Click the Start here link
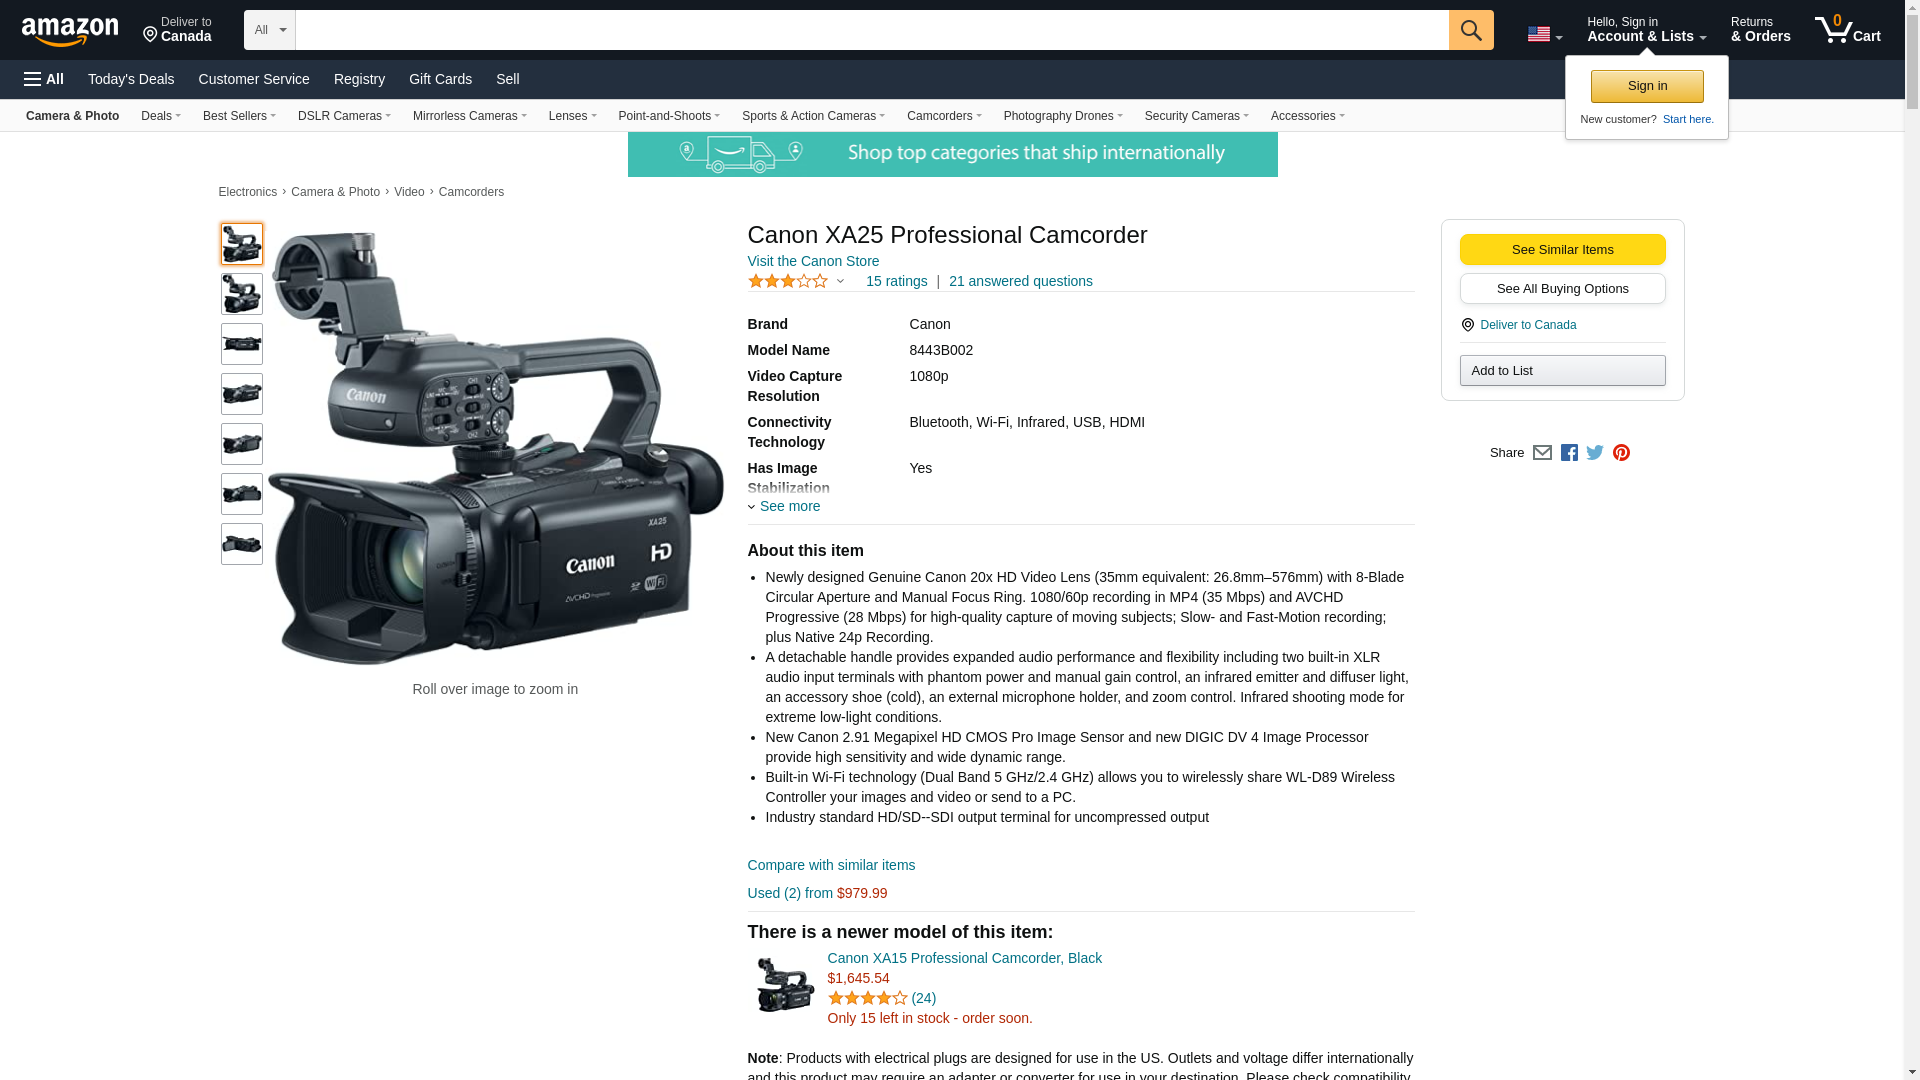The width and height of the screenshot is (1920, 1080). 1688,119
